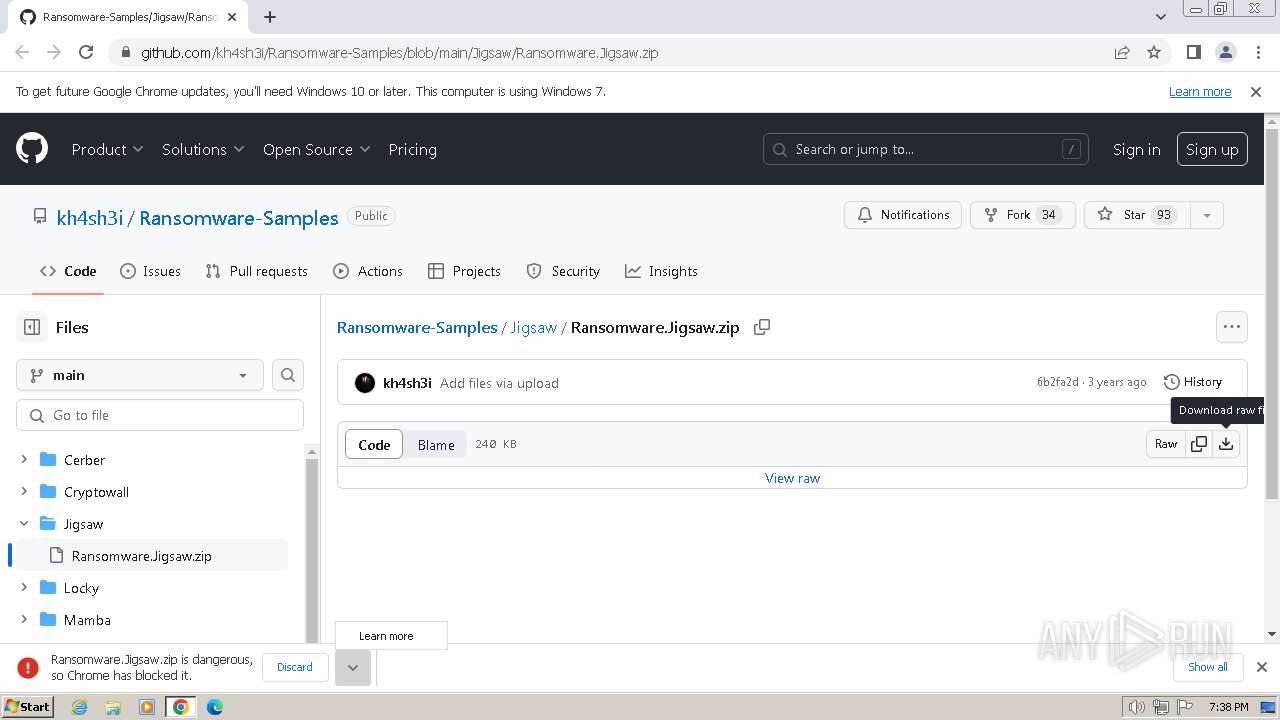Bookmark this page with the star icon
Viewport: 1280px width, 720px height.
[x=1154, y=52]
